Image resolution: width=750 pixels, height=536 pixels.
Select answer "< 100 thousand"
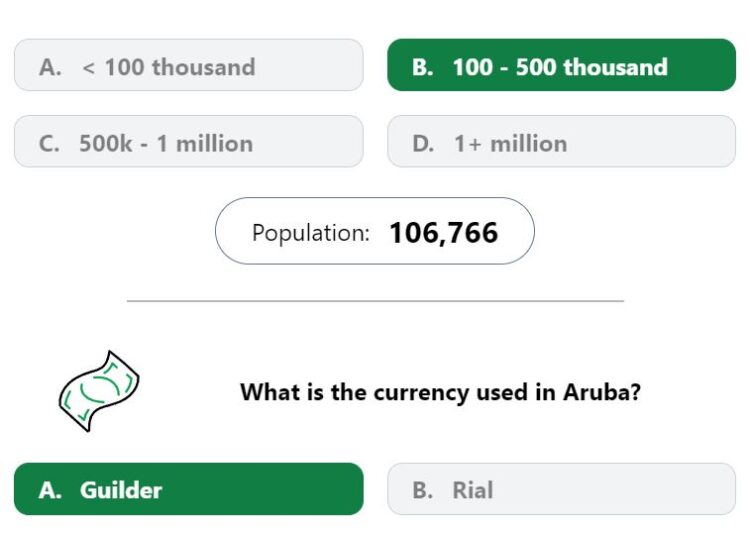point(189,65)
